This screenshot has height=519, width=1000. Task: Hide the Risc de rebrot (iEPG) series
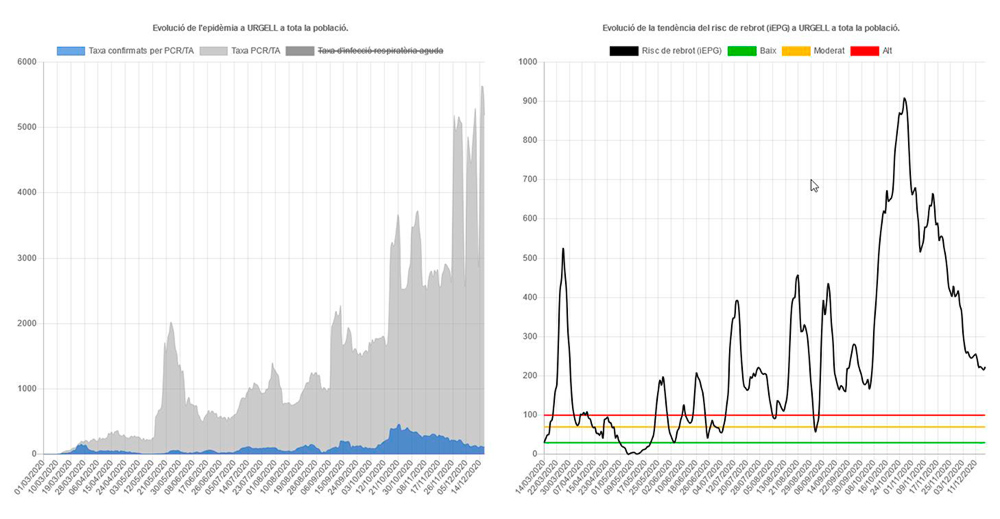tap(683, 50)
